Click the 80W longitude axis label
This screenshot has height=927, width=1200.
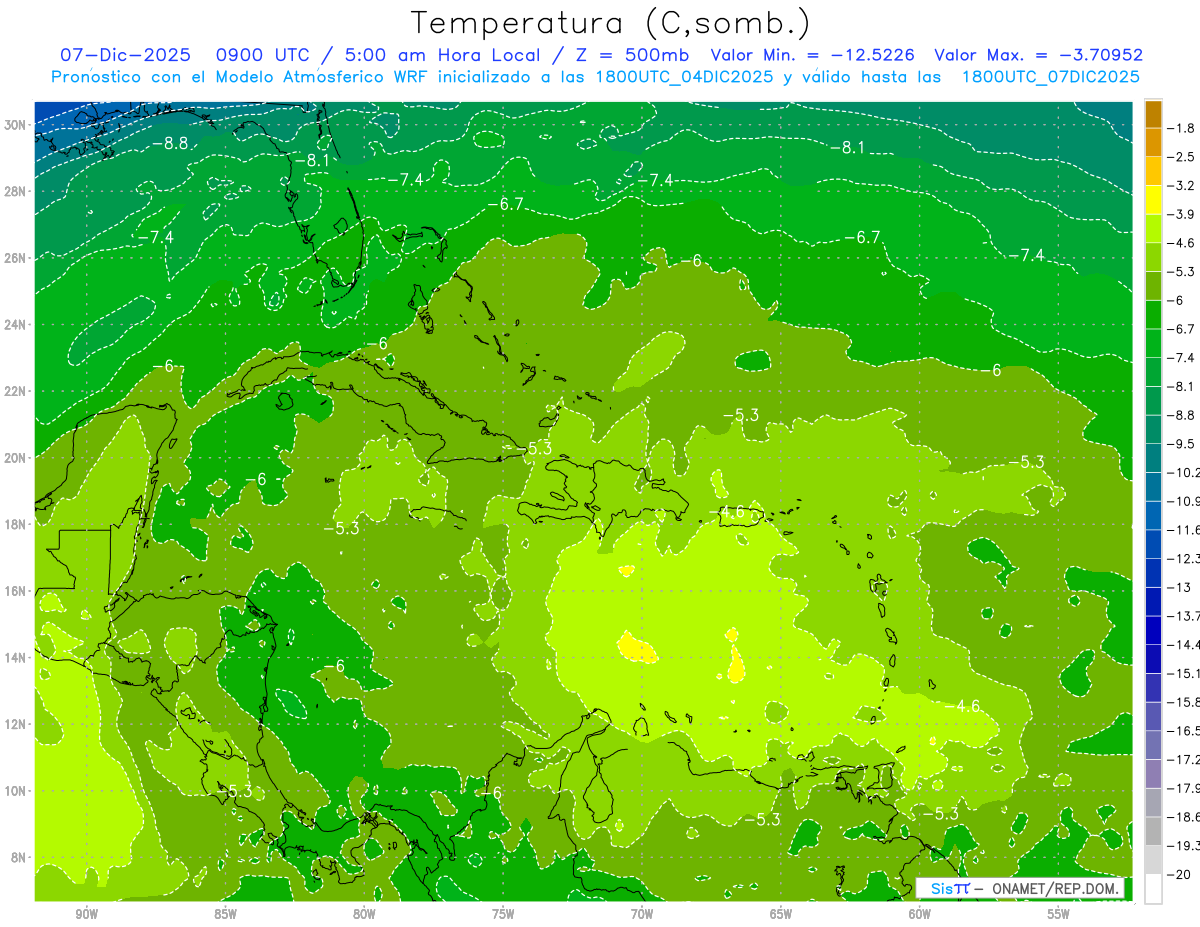pos(364,914)
